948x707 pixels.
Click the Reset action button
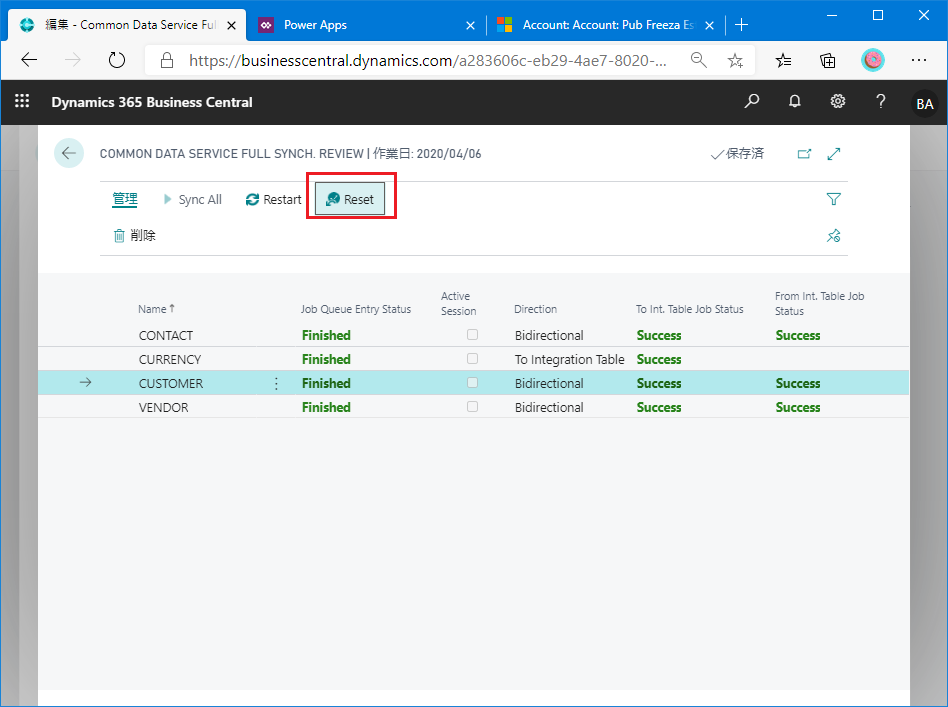click(350, 199)
